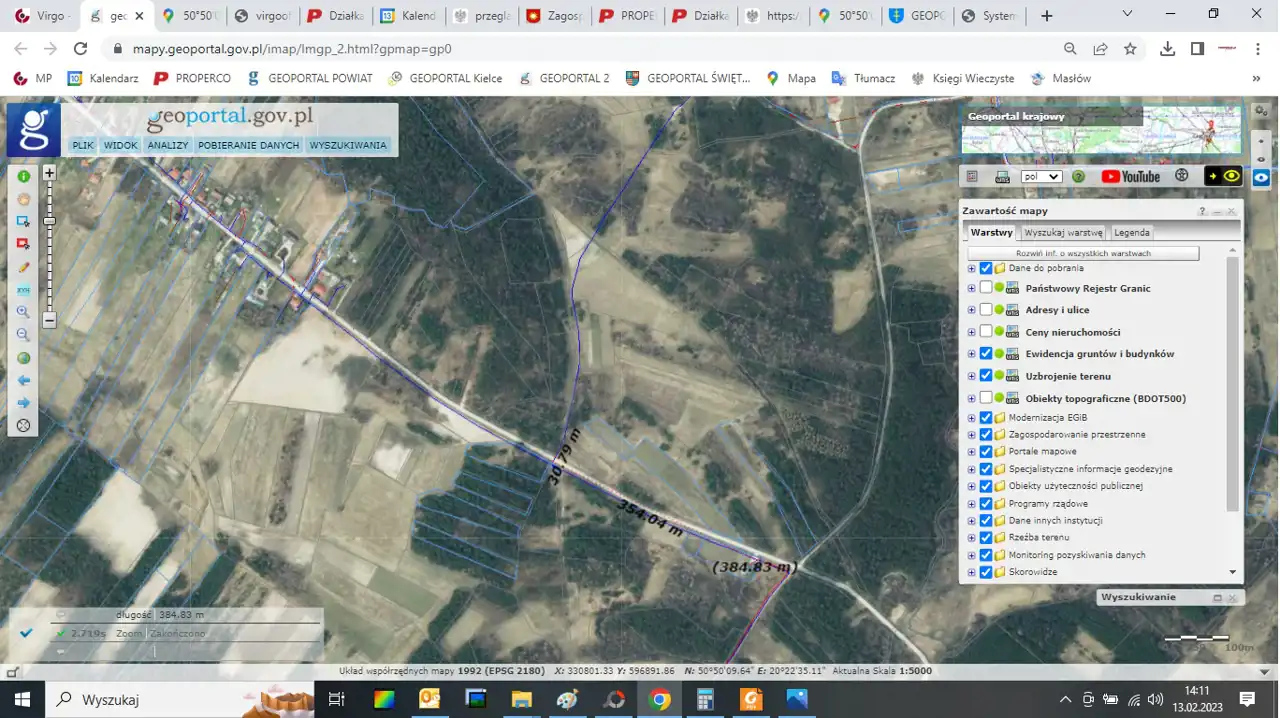Click the zoom slider handle
Screen dimensions: 1280x718
click(x=49, y=221)
